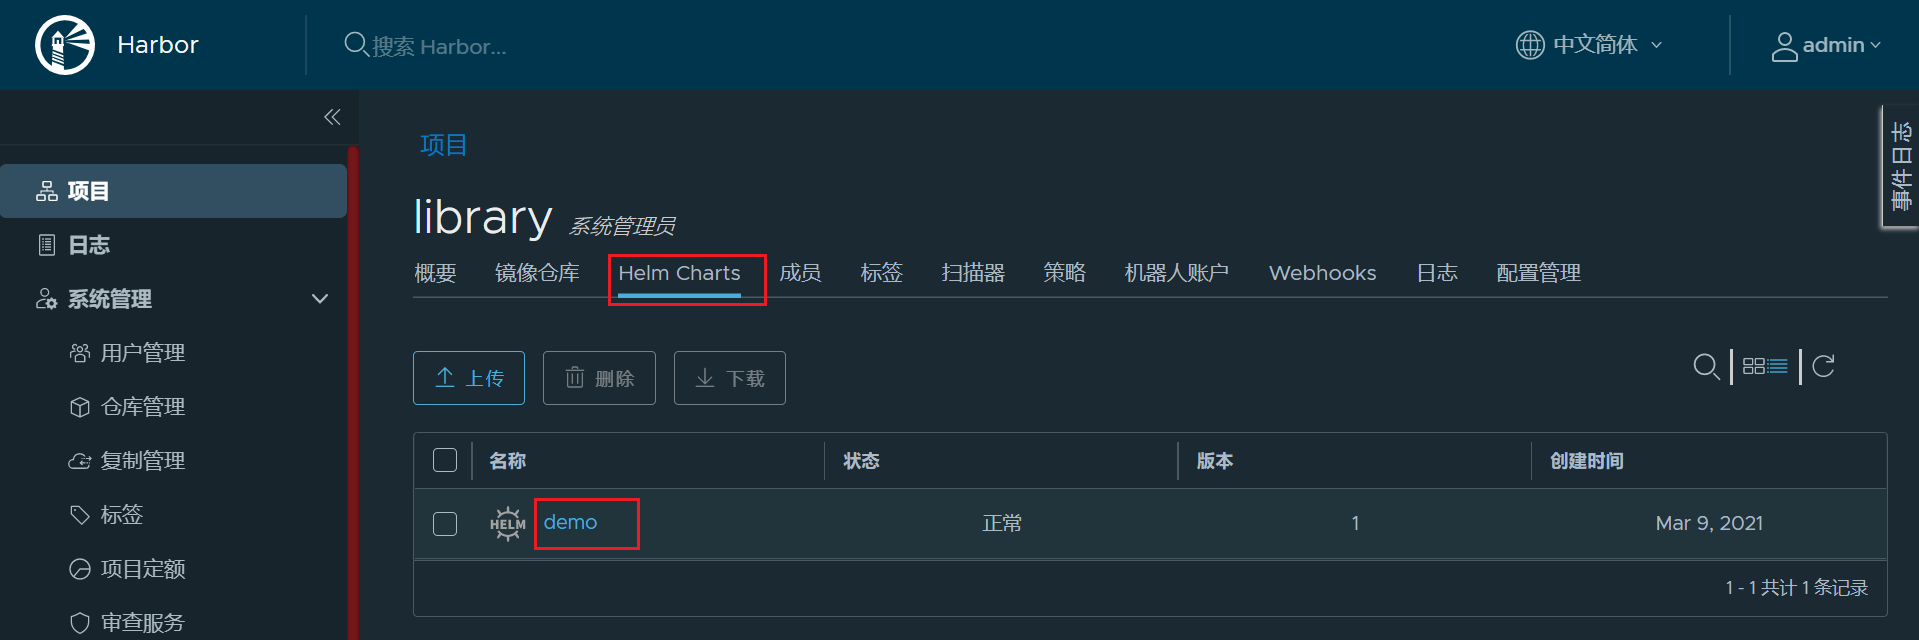Screen dimensions: 1919x640
Task: Open the Webhooks tab
Action: coord(1322,273)
